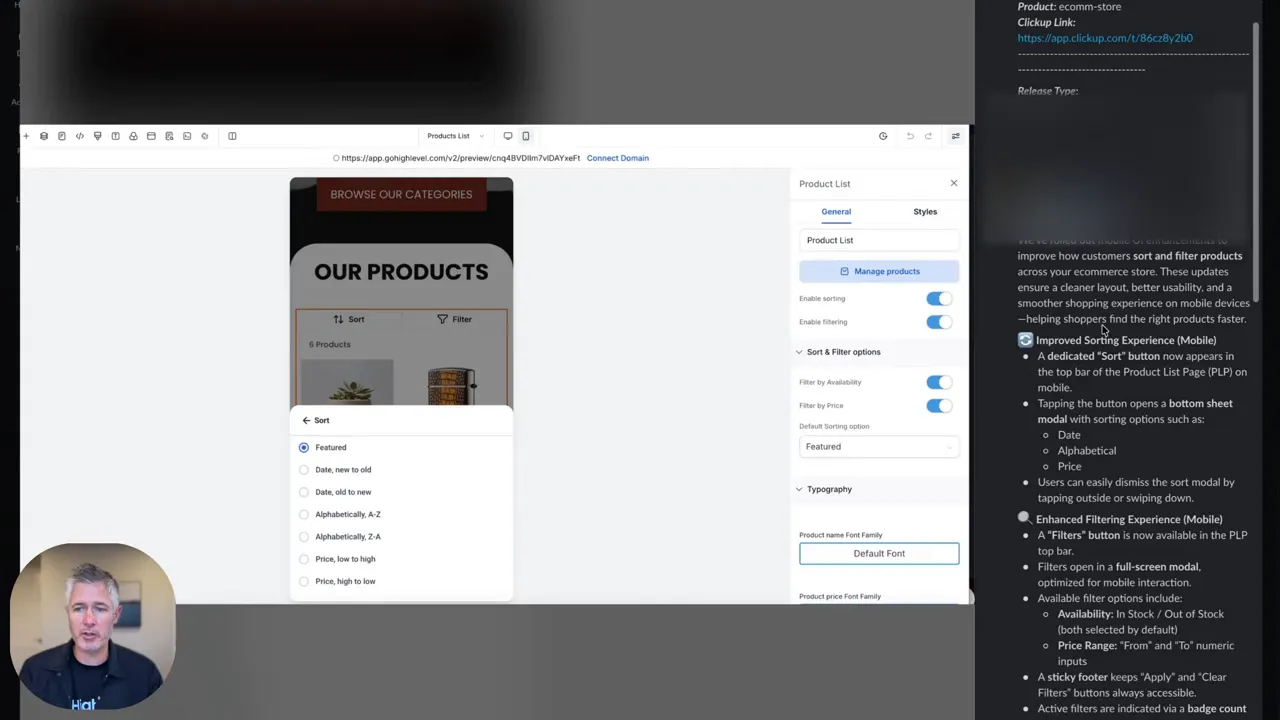
Task: Click the Product List name field
Action: tap(879, 240)
